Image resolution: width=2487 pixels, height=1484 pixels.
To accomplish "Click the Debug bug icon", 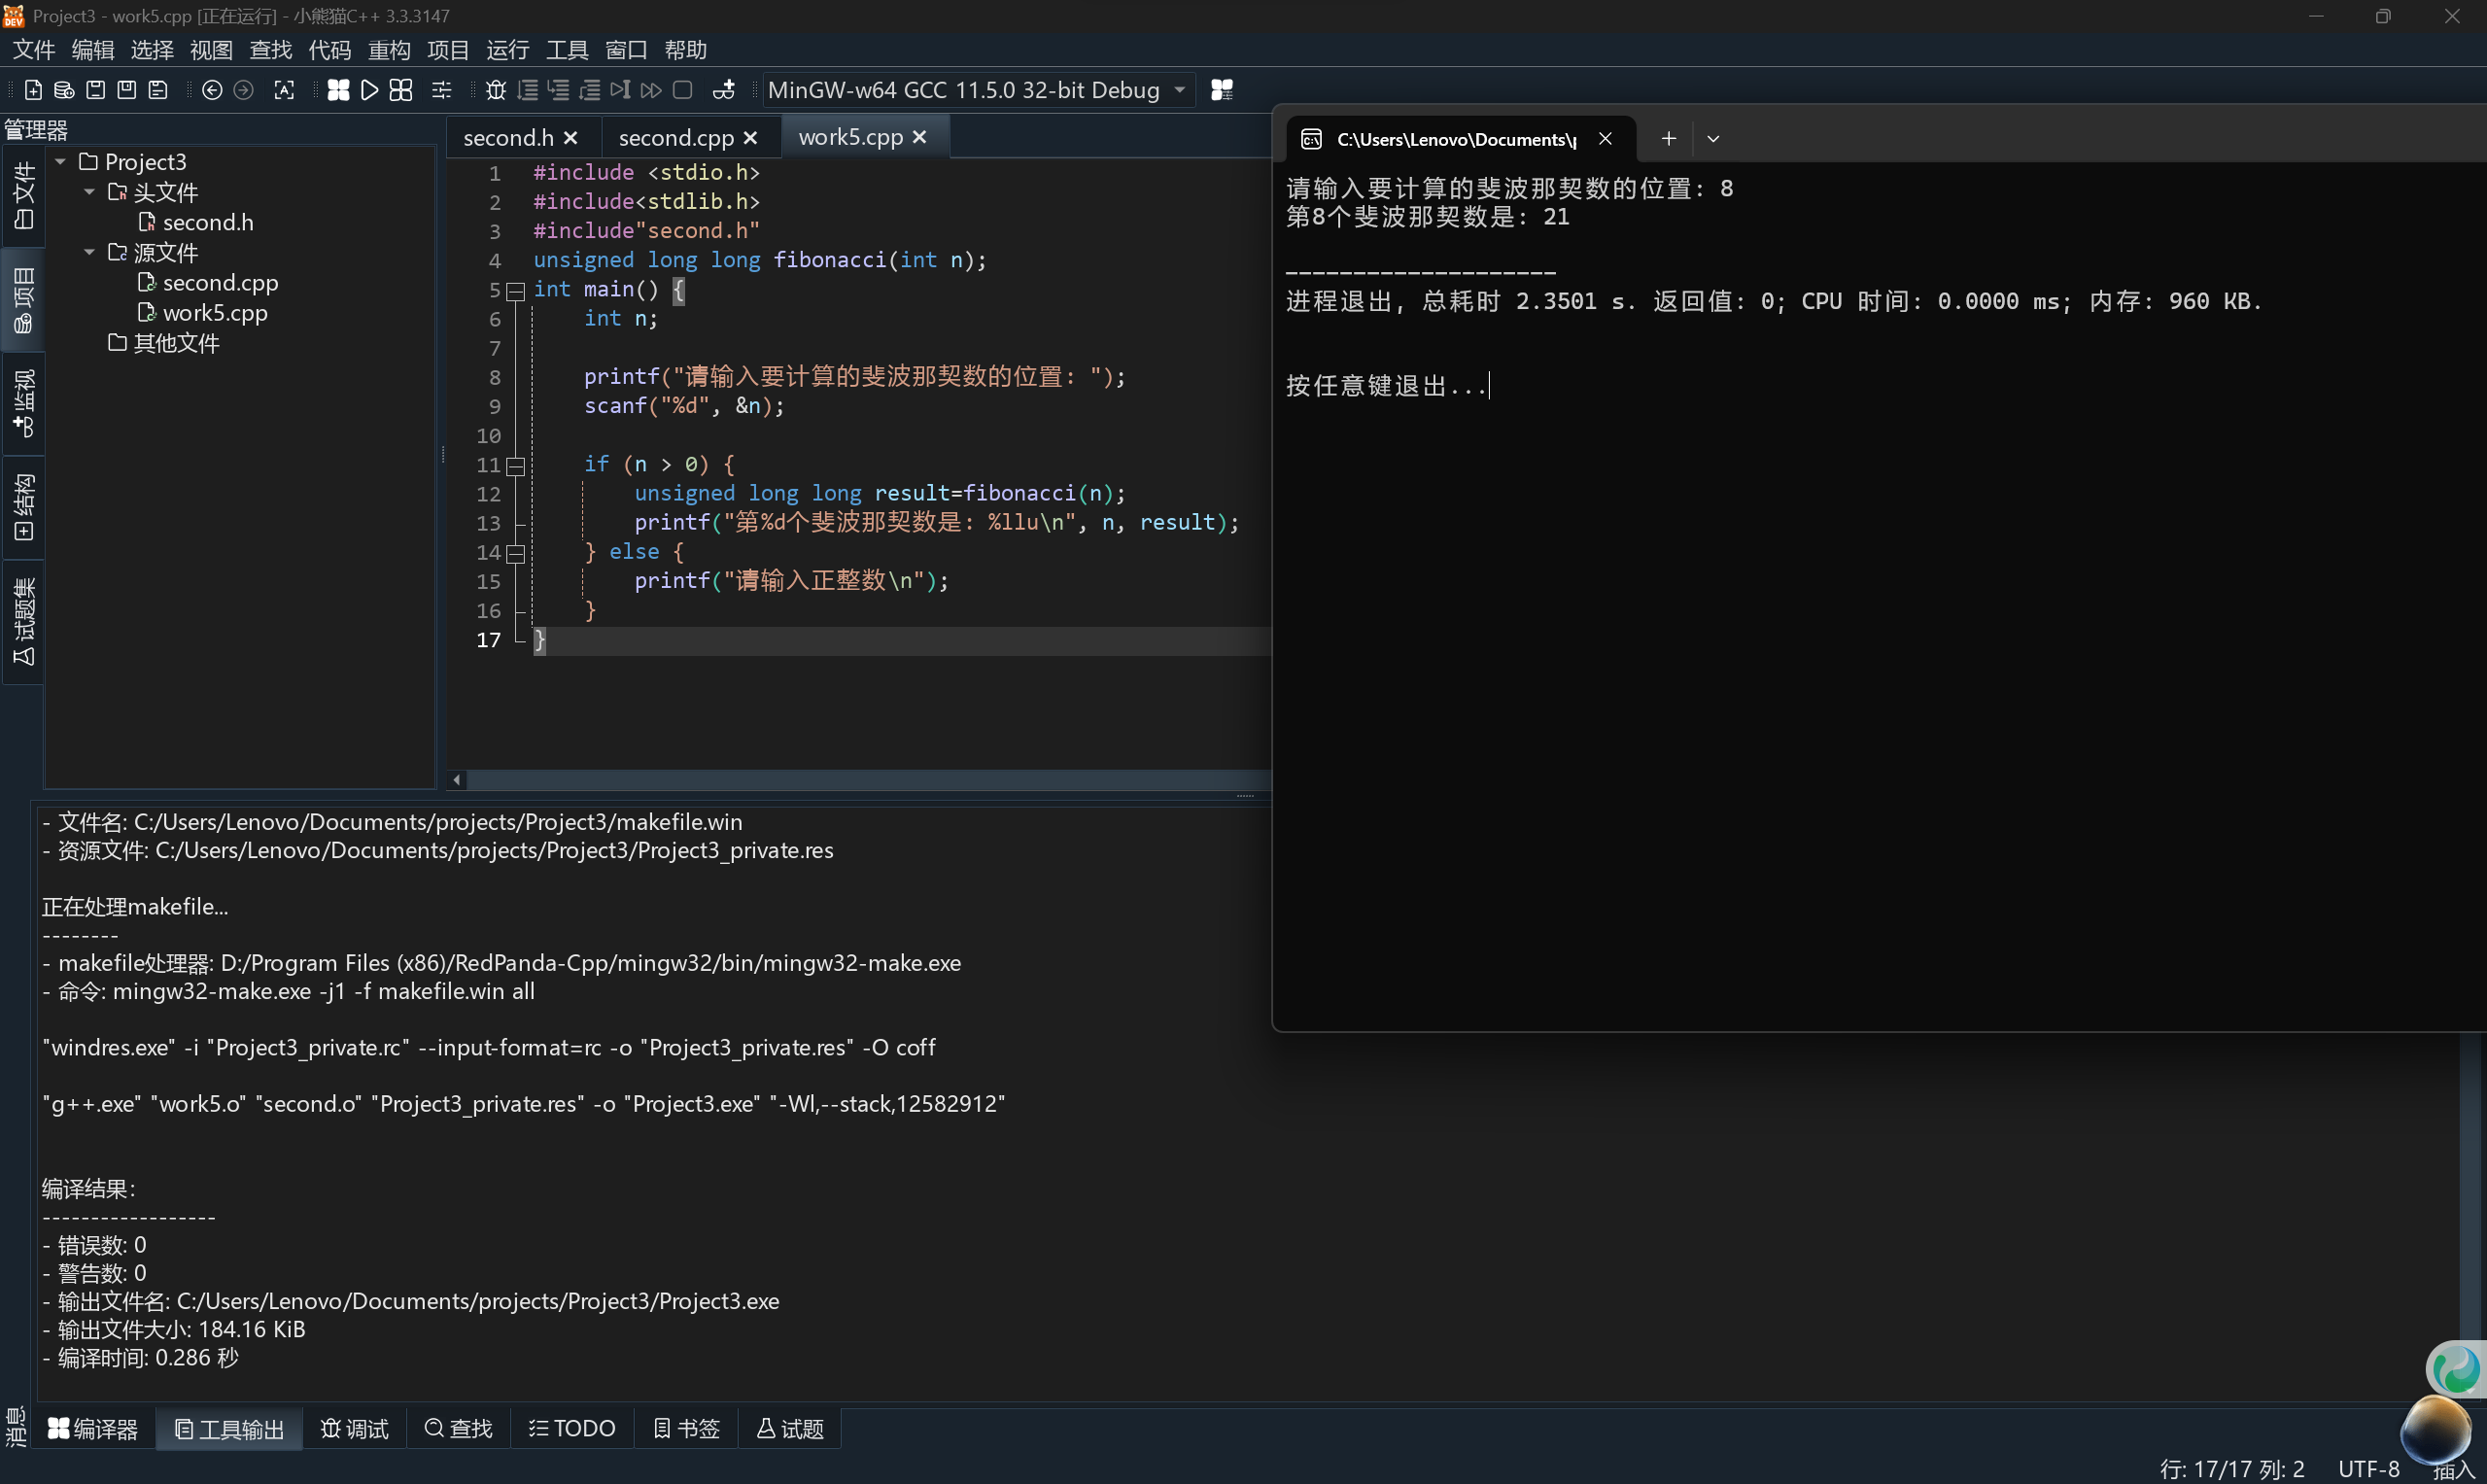I will [496, 90].
